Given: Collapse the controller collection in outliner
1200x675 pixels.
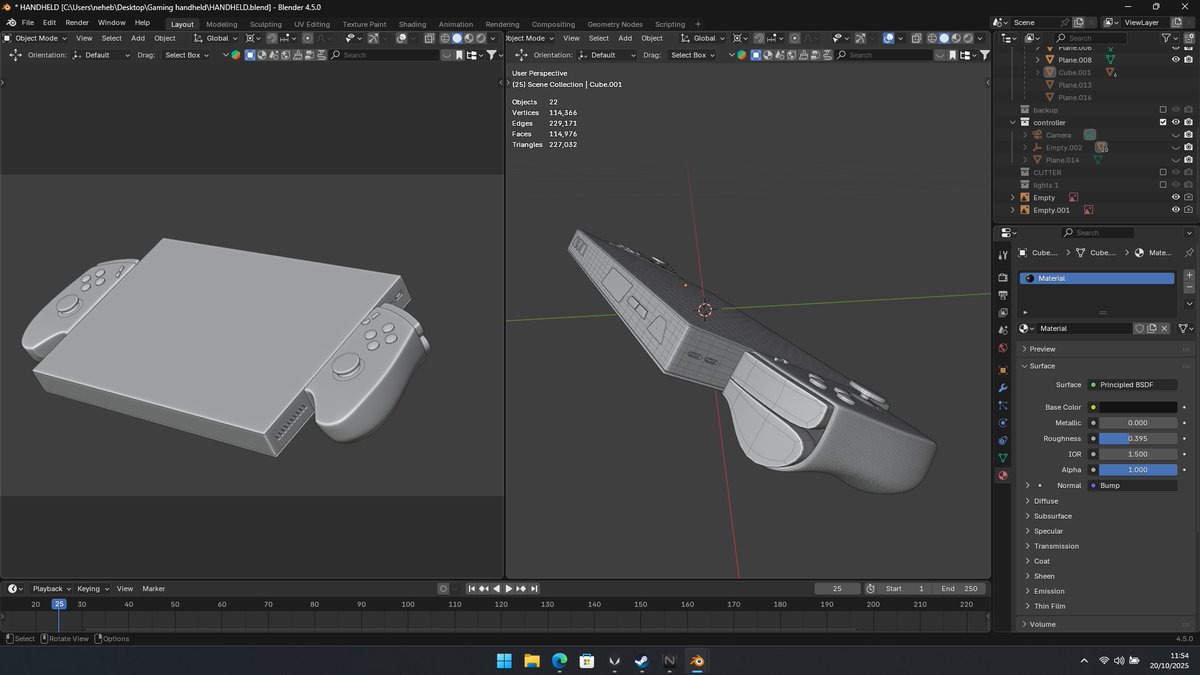Looking at the screenshot, I should (1013, 122).
